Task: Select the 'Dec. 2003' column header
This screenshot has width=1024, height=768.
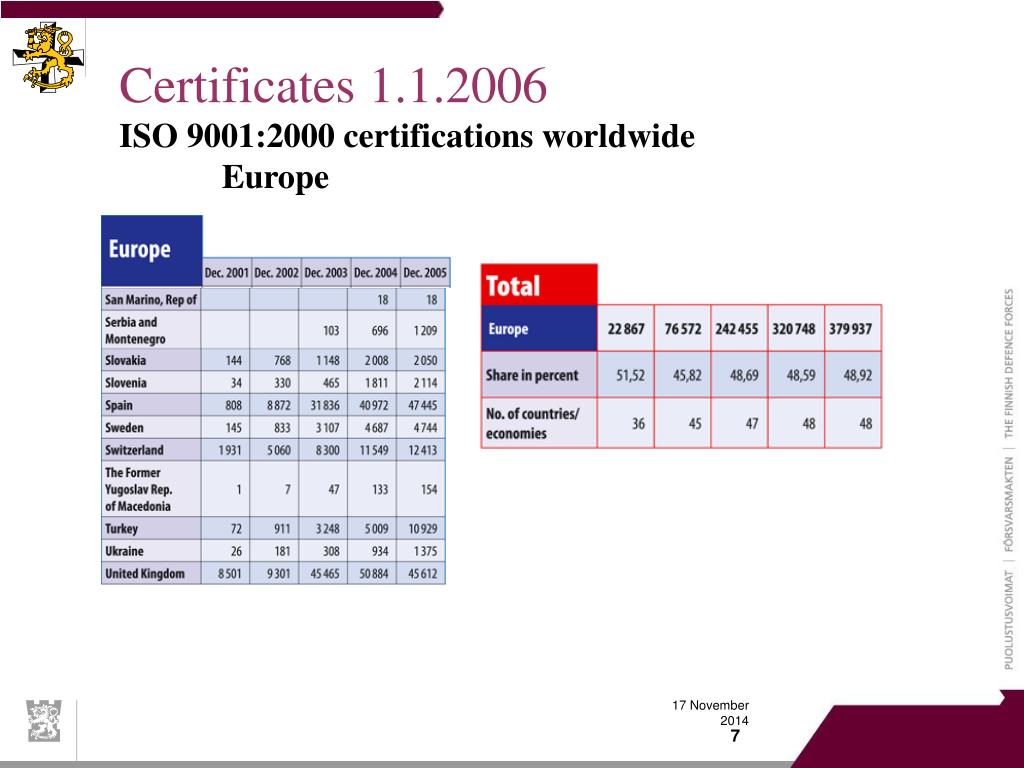Action: (326, 272)
